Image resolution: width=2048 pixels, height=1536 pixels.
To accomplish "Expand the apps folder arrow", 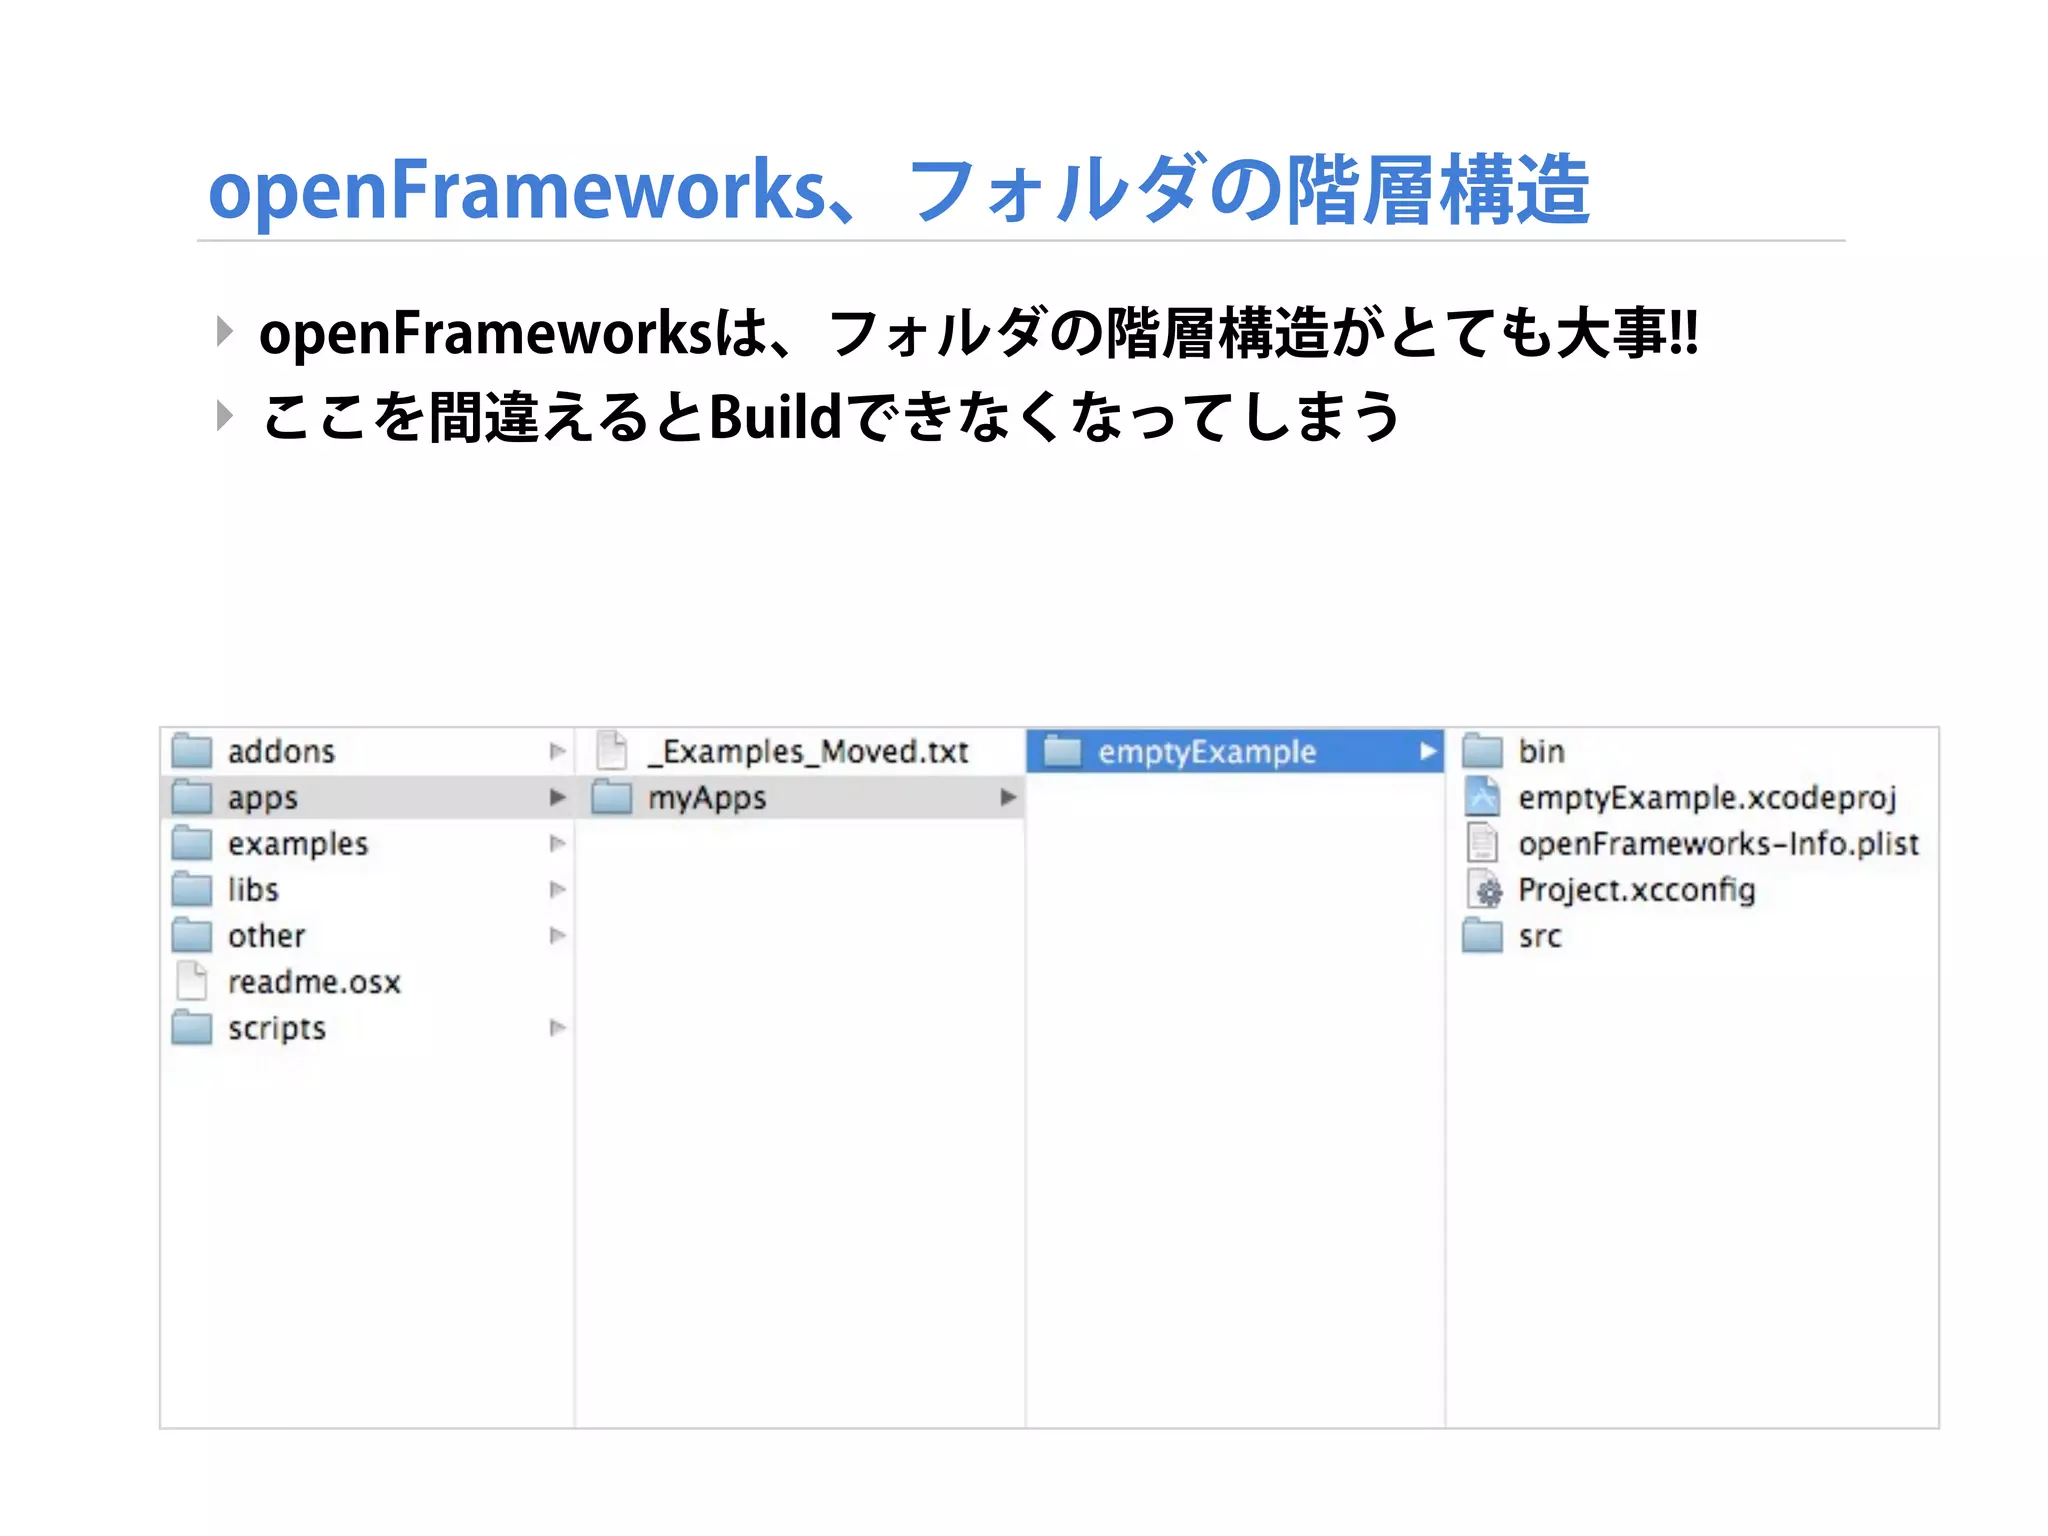I will (x=558, y=797).
